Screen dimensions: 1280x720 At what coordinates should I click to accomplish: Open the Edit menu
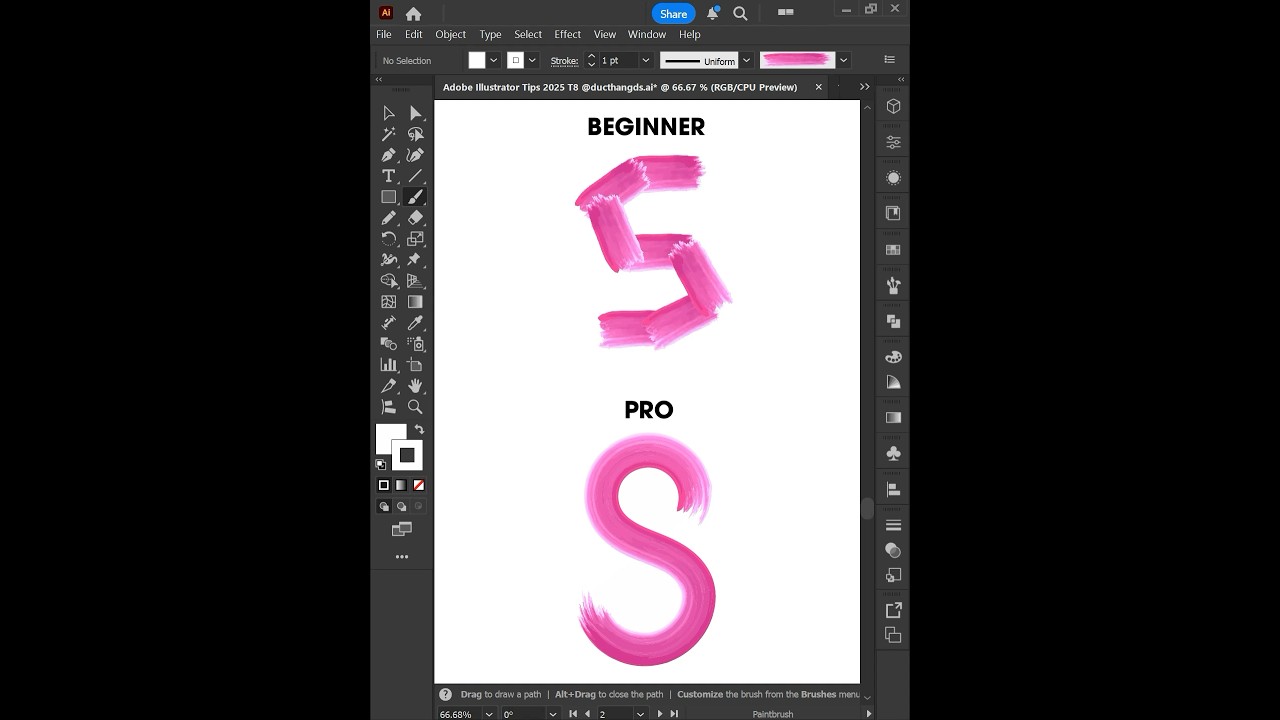tap(414, 34)
